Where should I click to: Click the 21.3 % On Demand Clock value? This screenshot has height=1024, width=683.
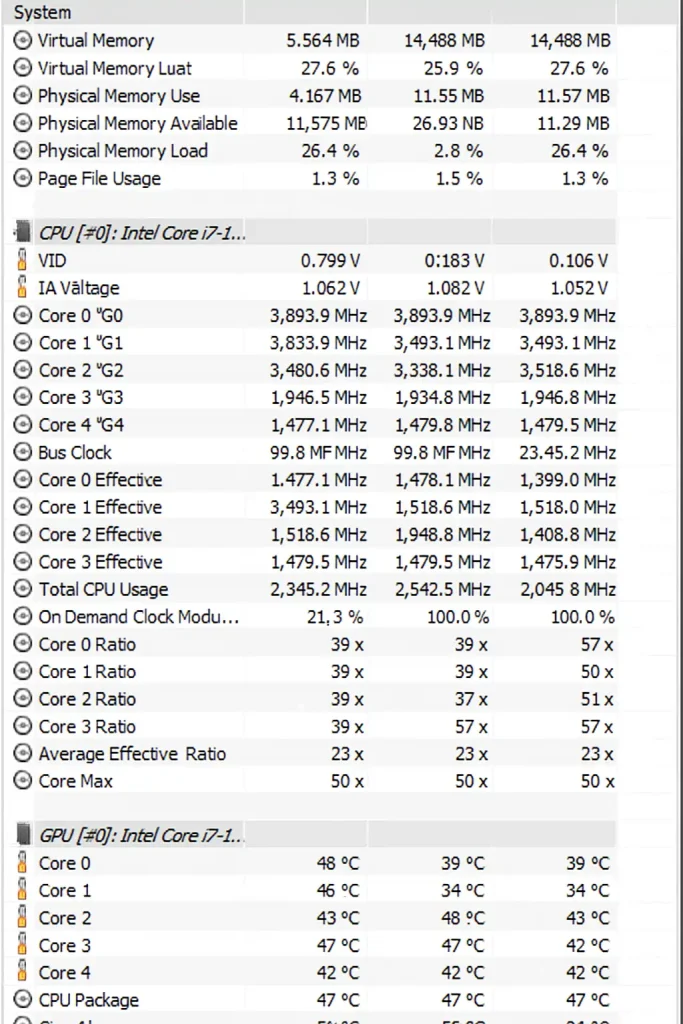[334, 617]
